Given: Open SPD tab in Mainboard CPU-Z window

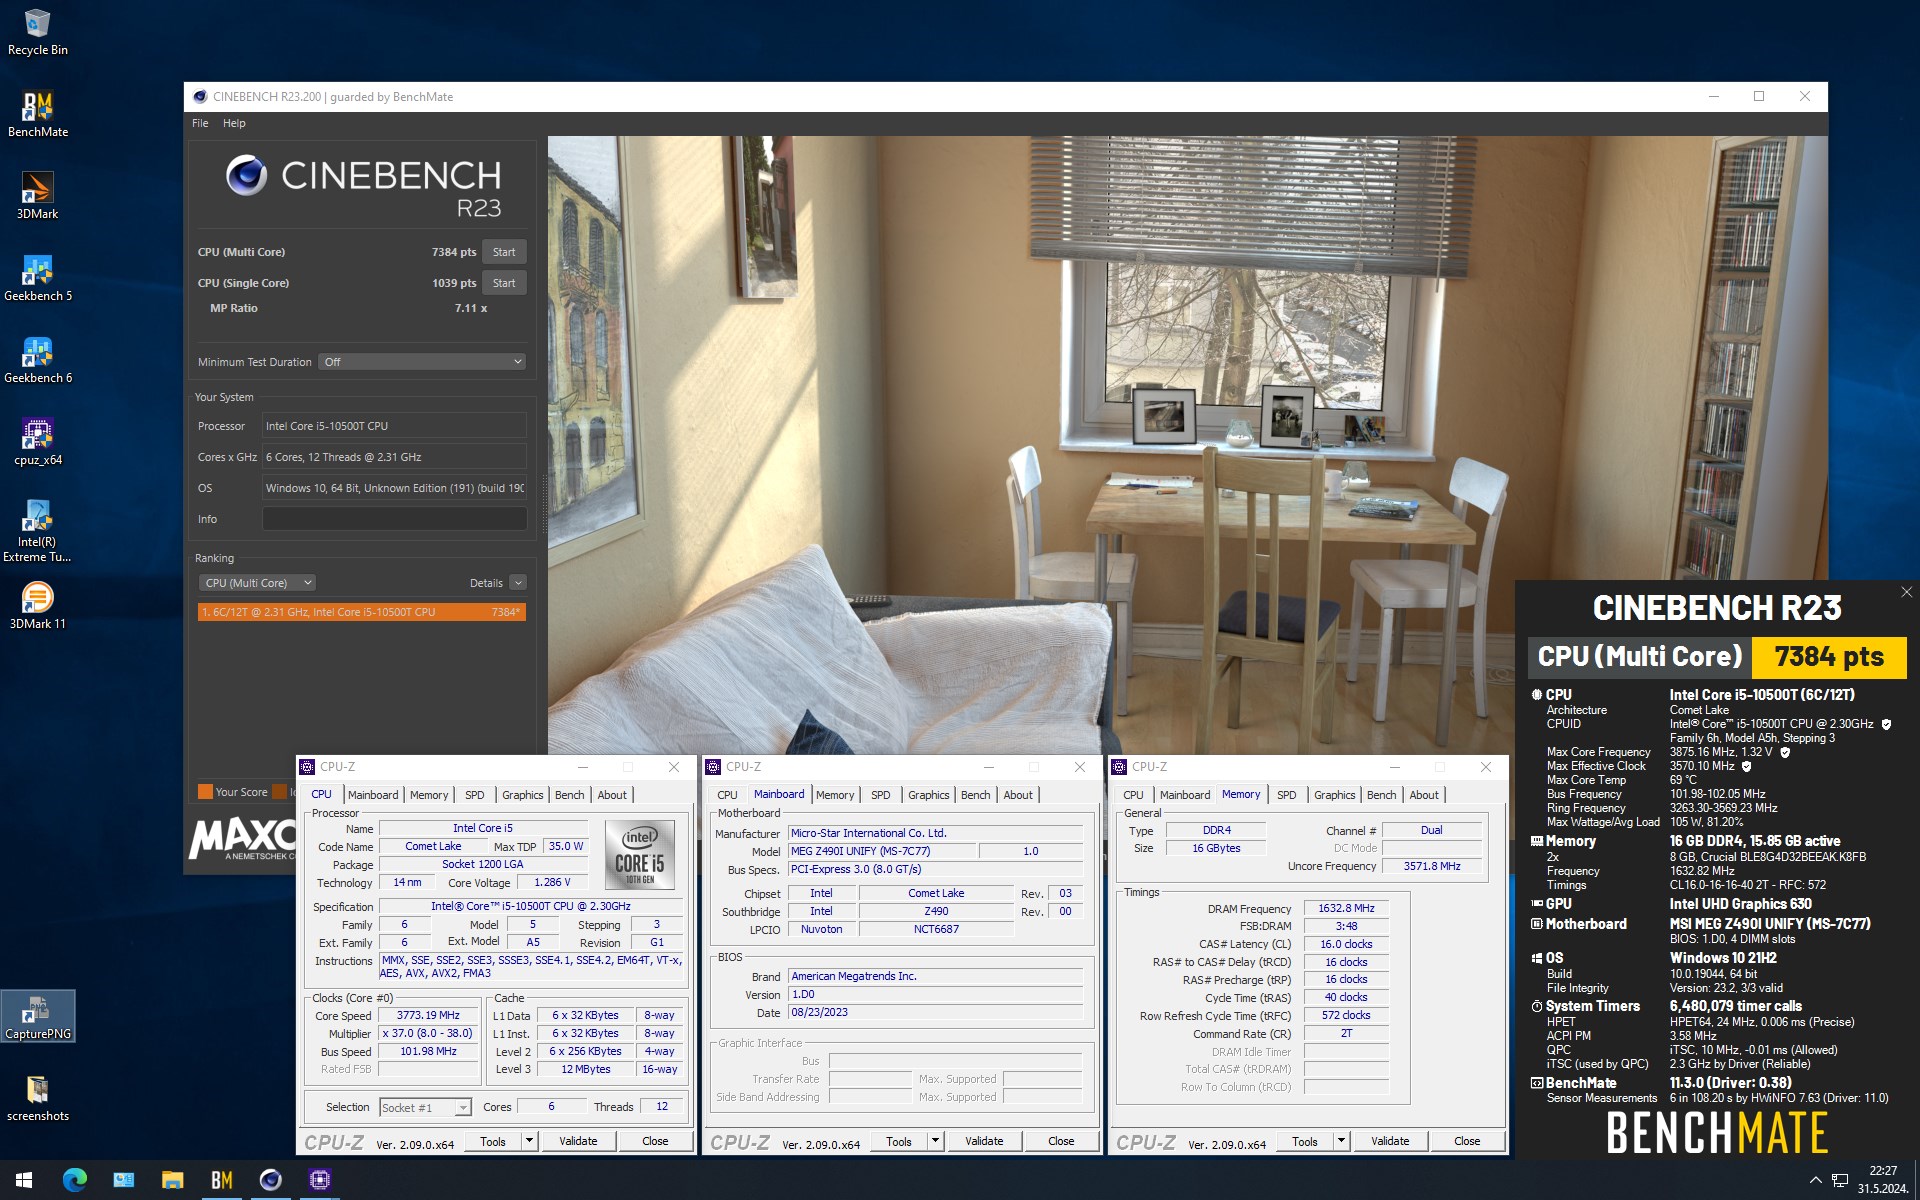Looking at the screenshot, I should [x=881, y=795].
